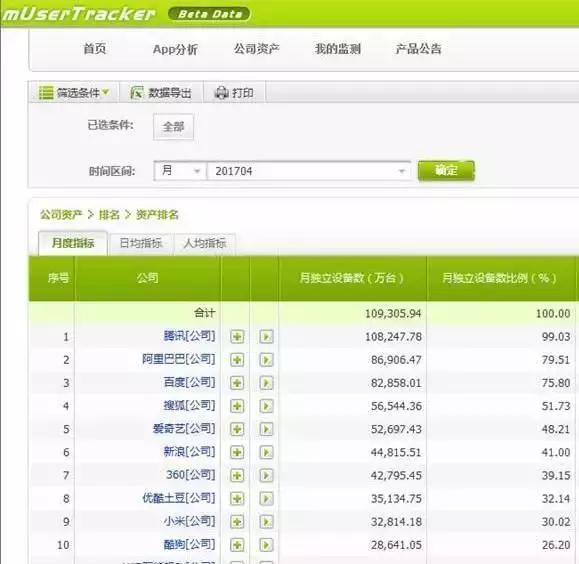Open the 月 time unit dropdown
579x564 pixels.
coord(180,171)
